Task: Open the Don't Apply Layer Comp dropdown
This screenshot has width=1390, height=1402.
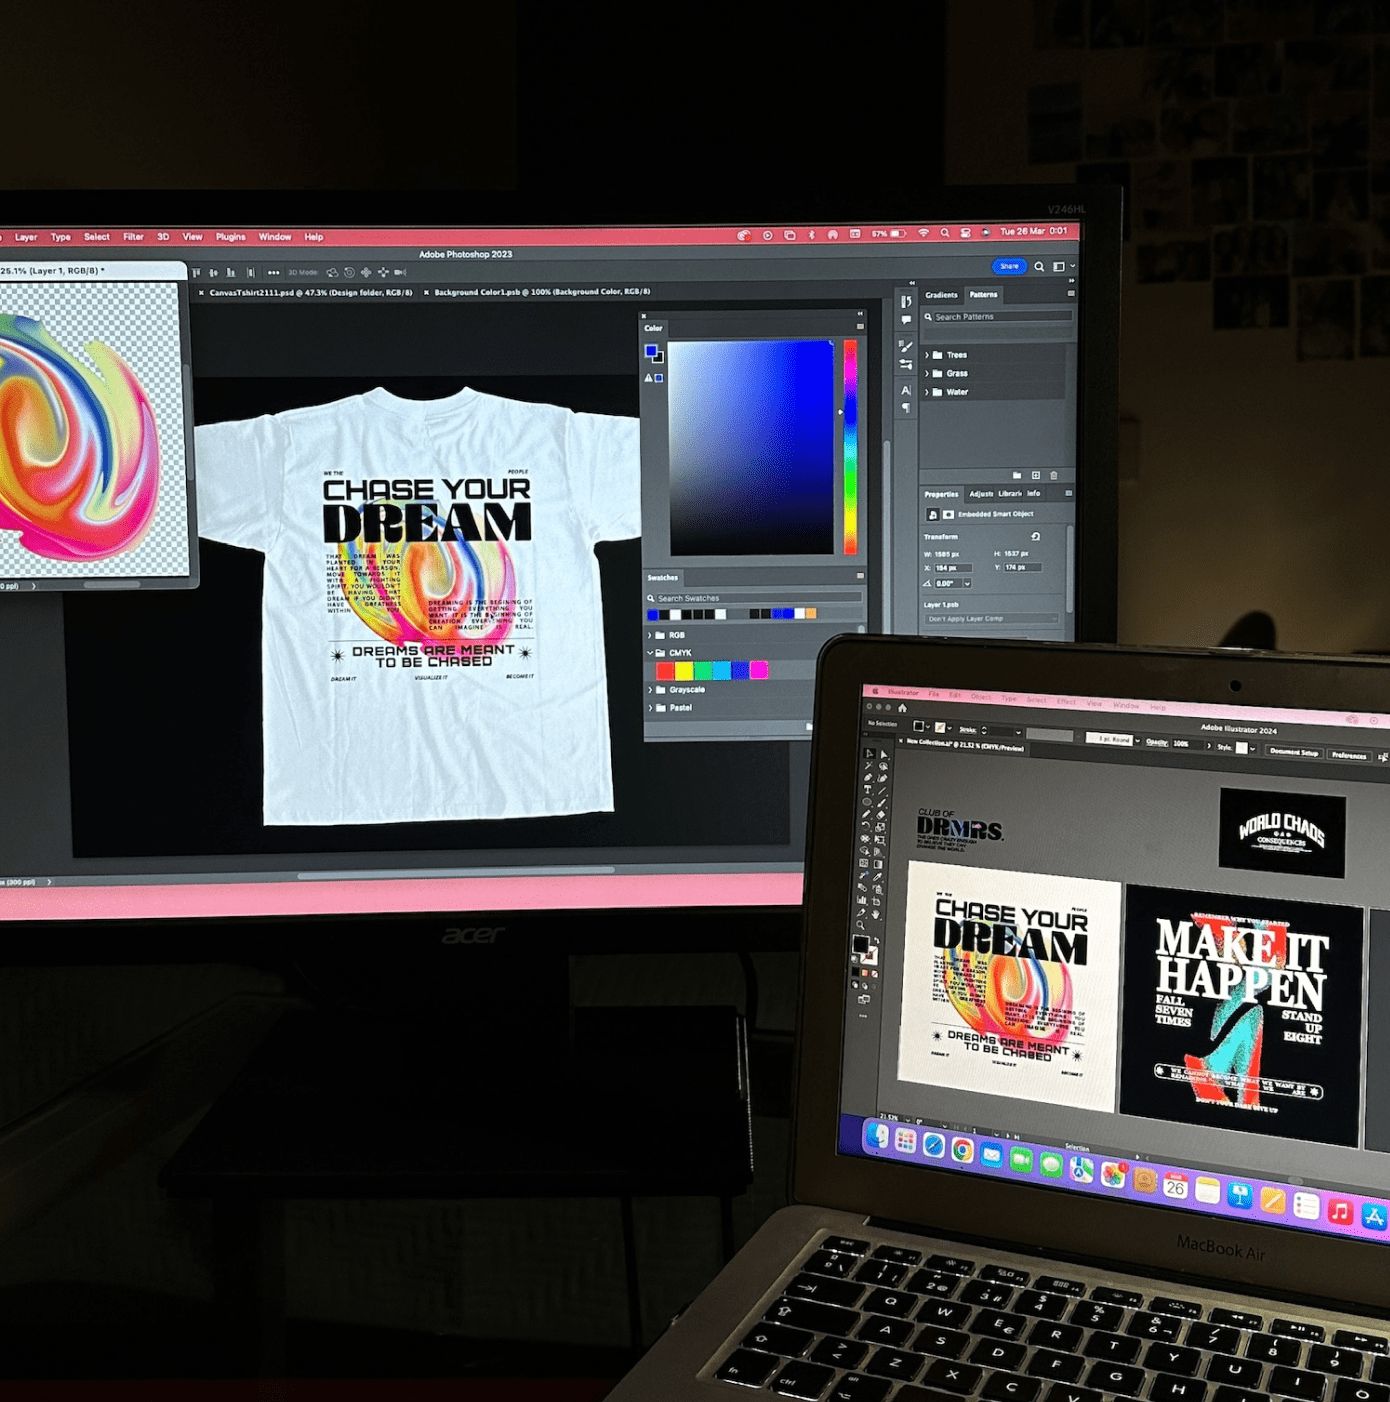Action: click(x=990, y=619)
